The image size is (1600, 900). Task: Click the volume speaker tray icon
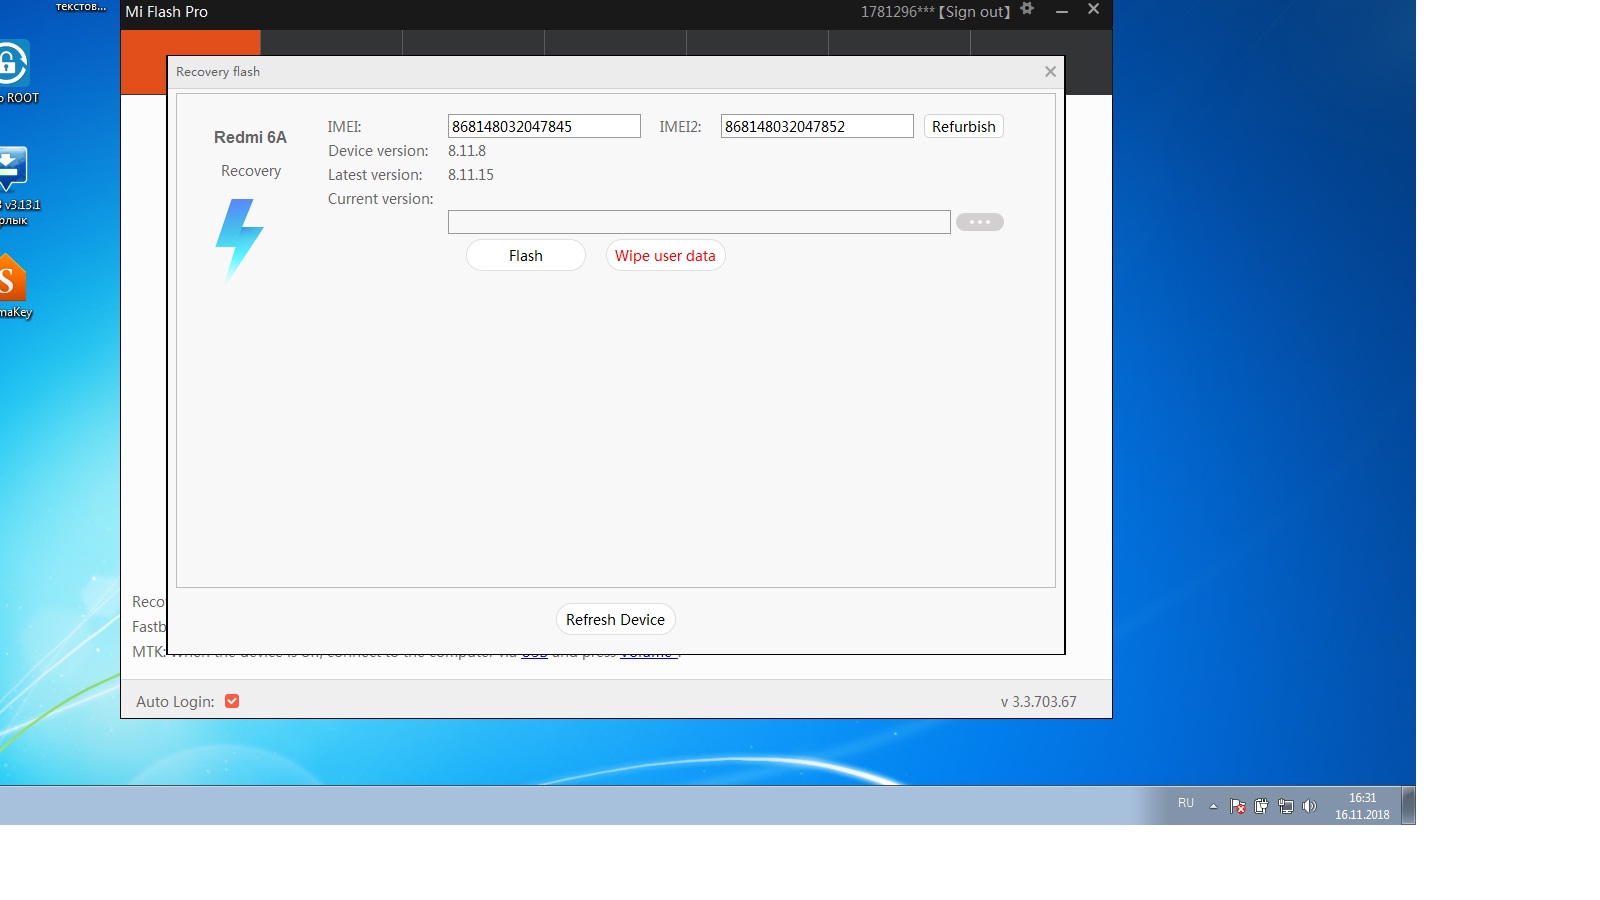coord(1310,806)
